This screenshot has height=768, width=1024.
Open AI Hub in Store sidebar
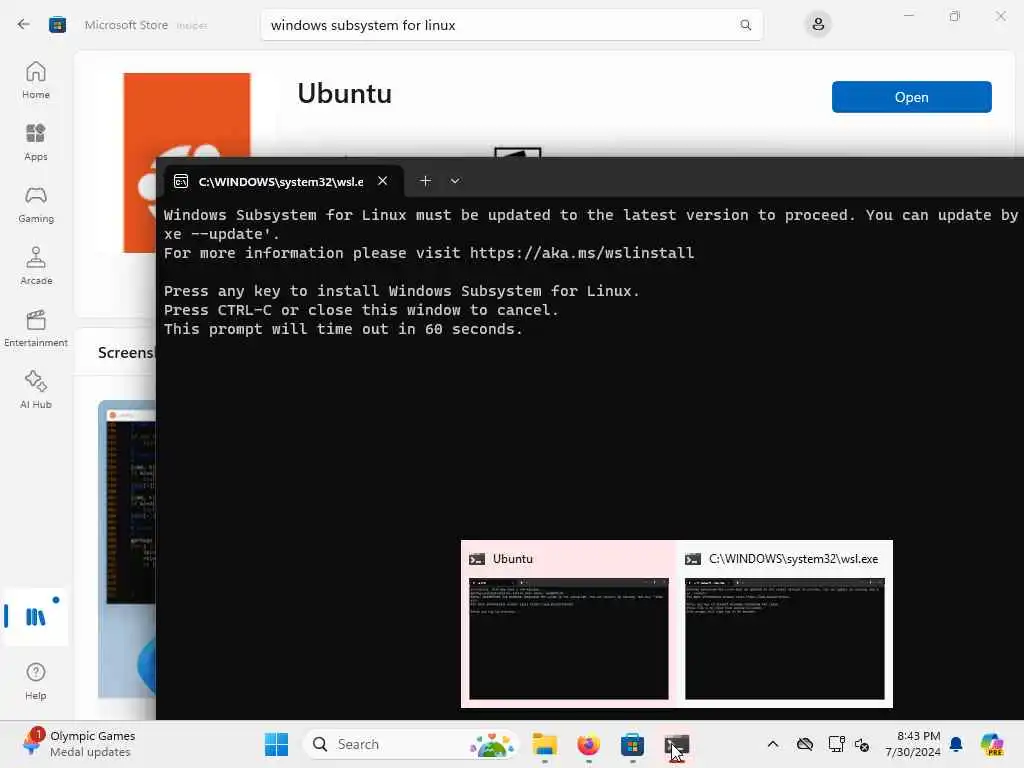point(36,391)
